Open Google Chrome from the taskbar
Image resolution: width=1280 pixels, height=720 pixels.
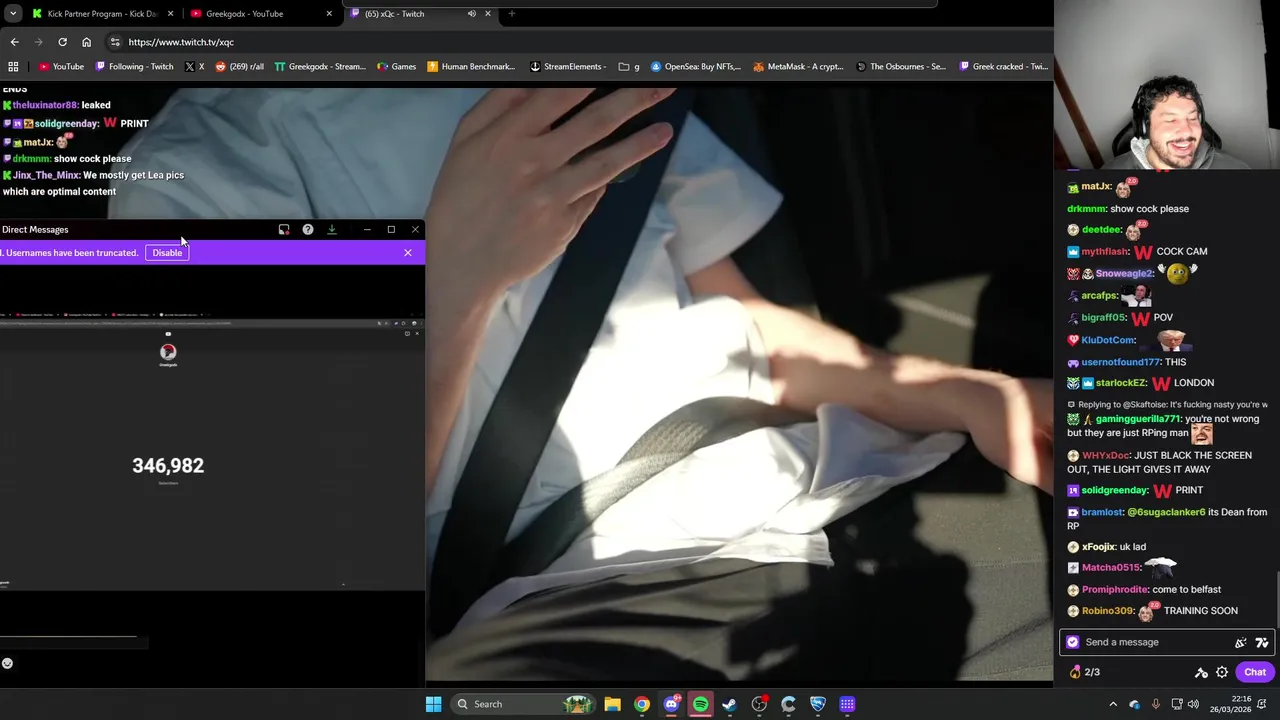[642, 704]
